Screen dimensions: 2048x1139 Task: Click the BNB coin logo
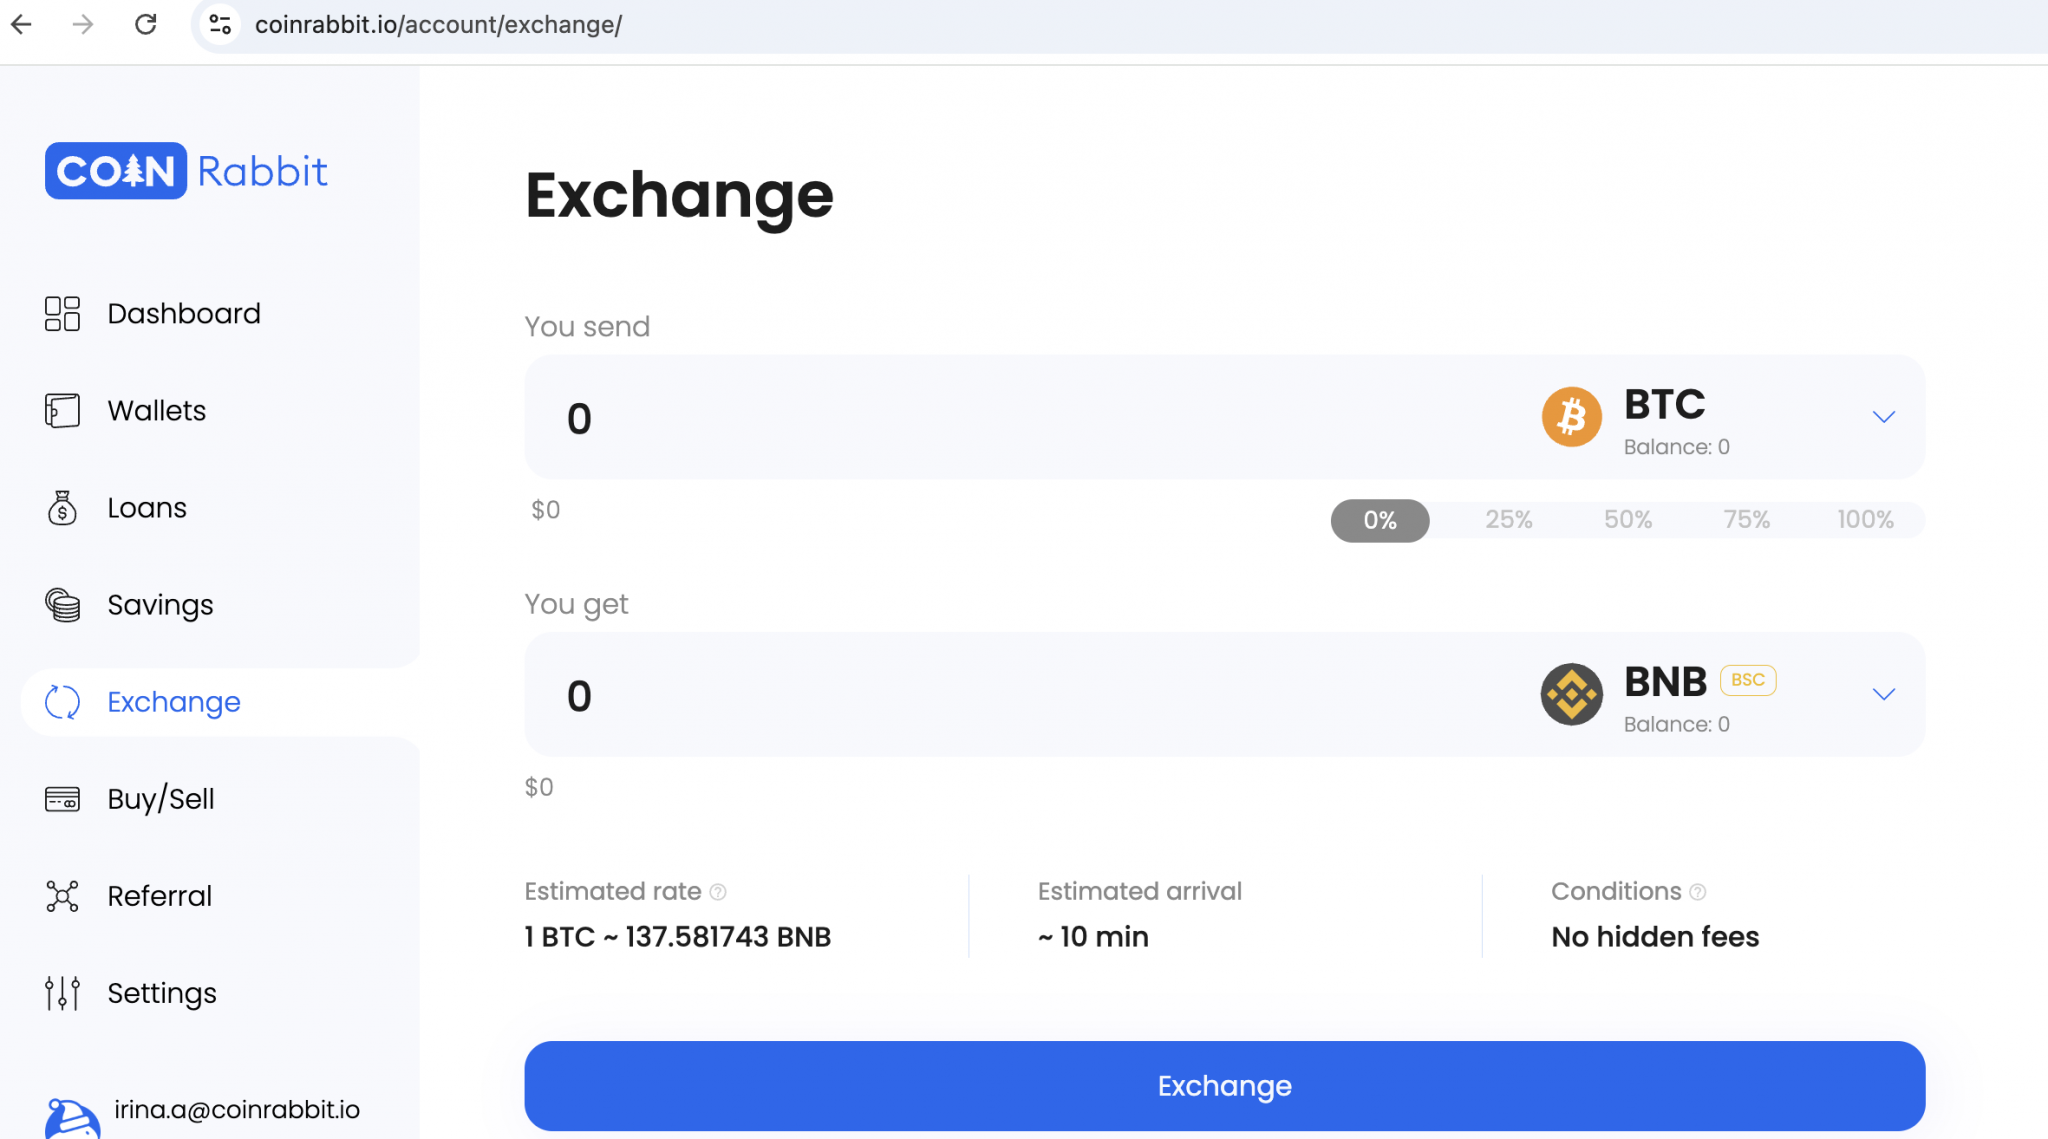[1572, 694]
